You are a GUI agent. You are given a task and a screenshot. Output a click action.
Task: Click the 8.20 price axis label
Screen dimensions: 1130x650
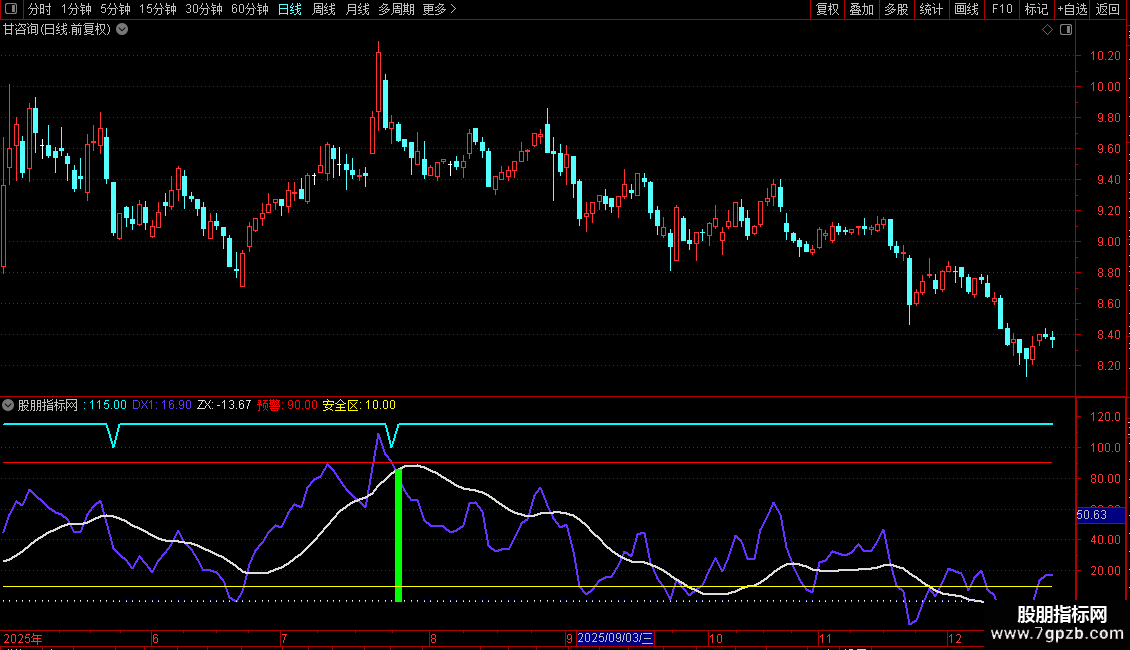click(1108, 365)
